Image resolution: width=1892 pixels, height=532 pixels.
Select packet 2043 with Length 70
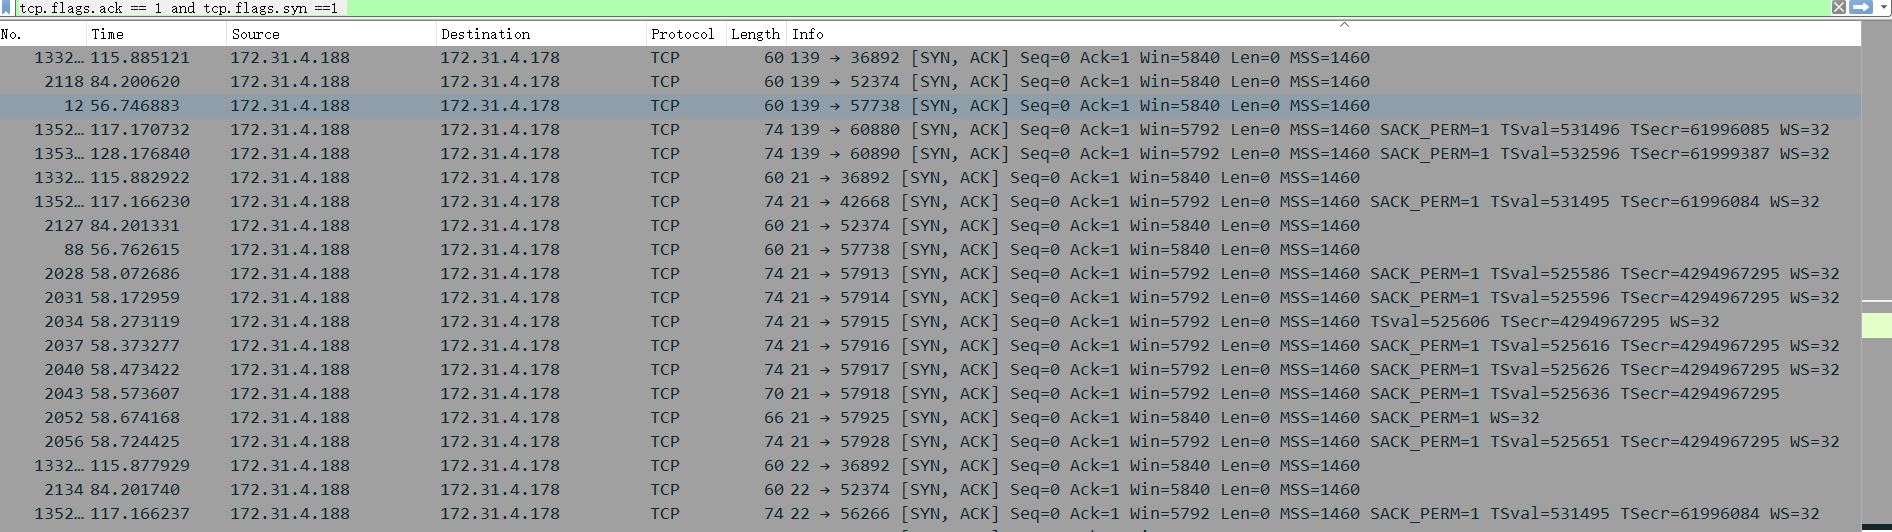pos(930,394)
